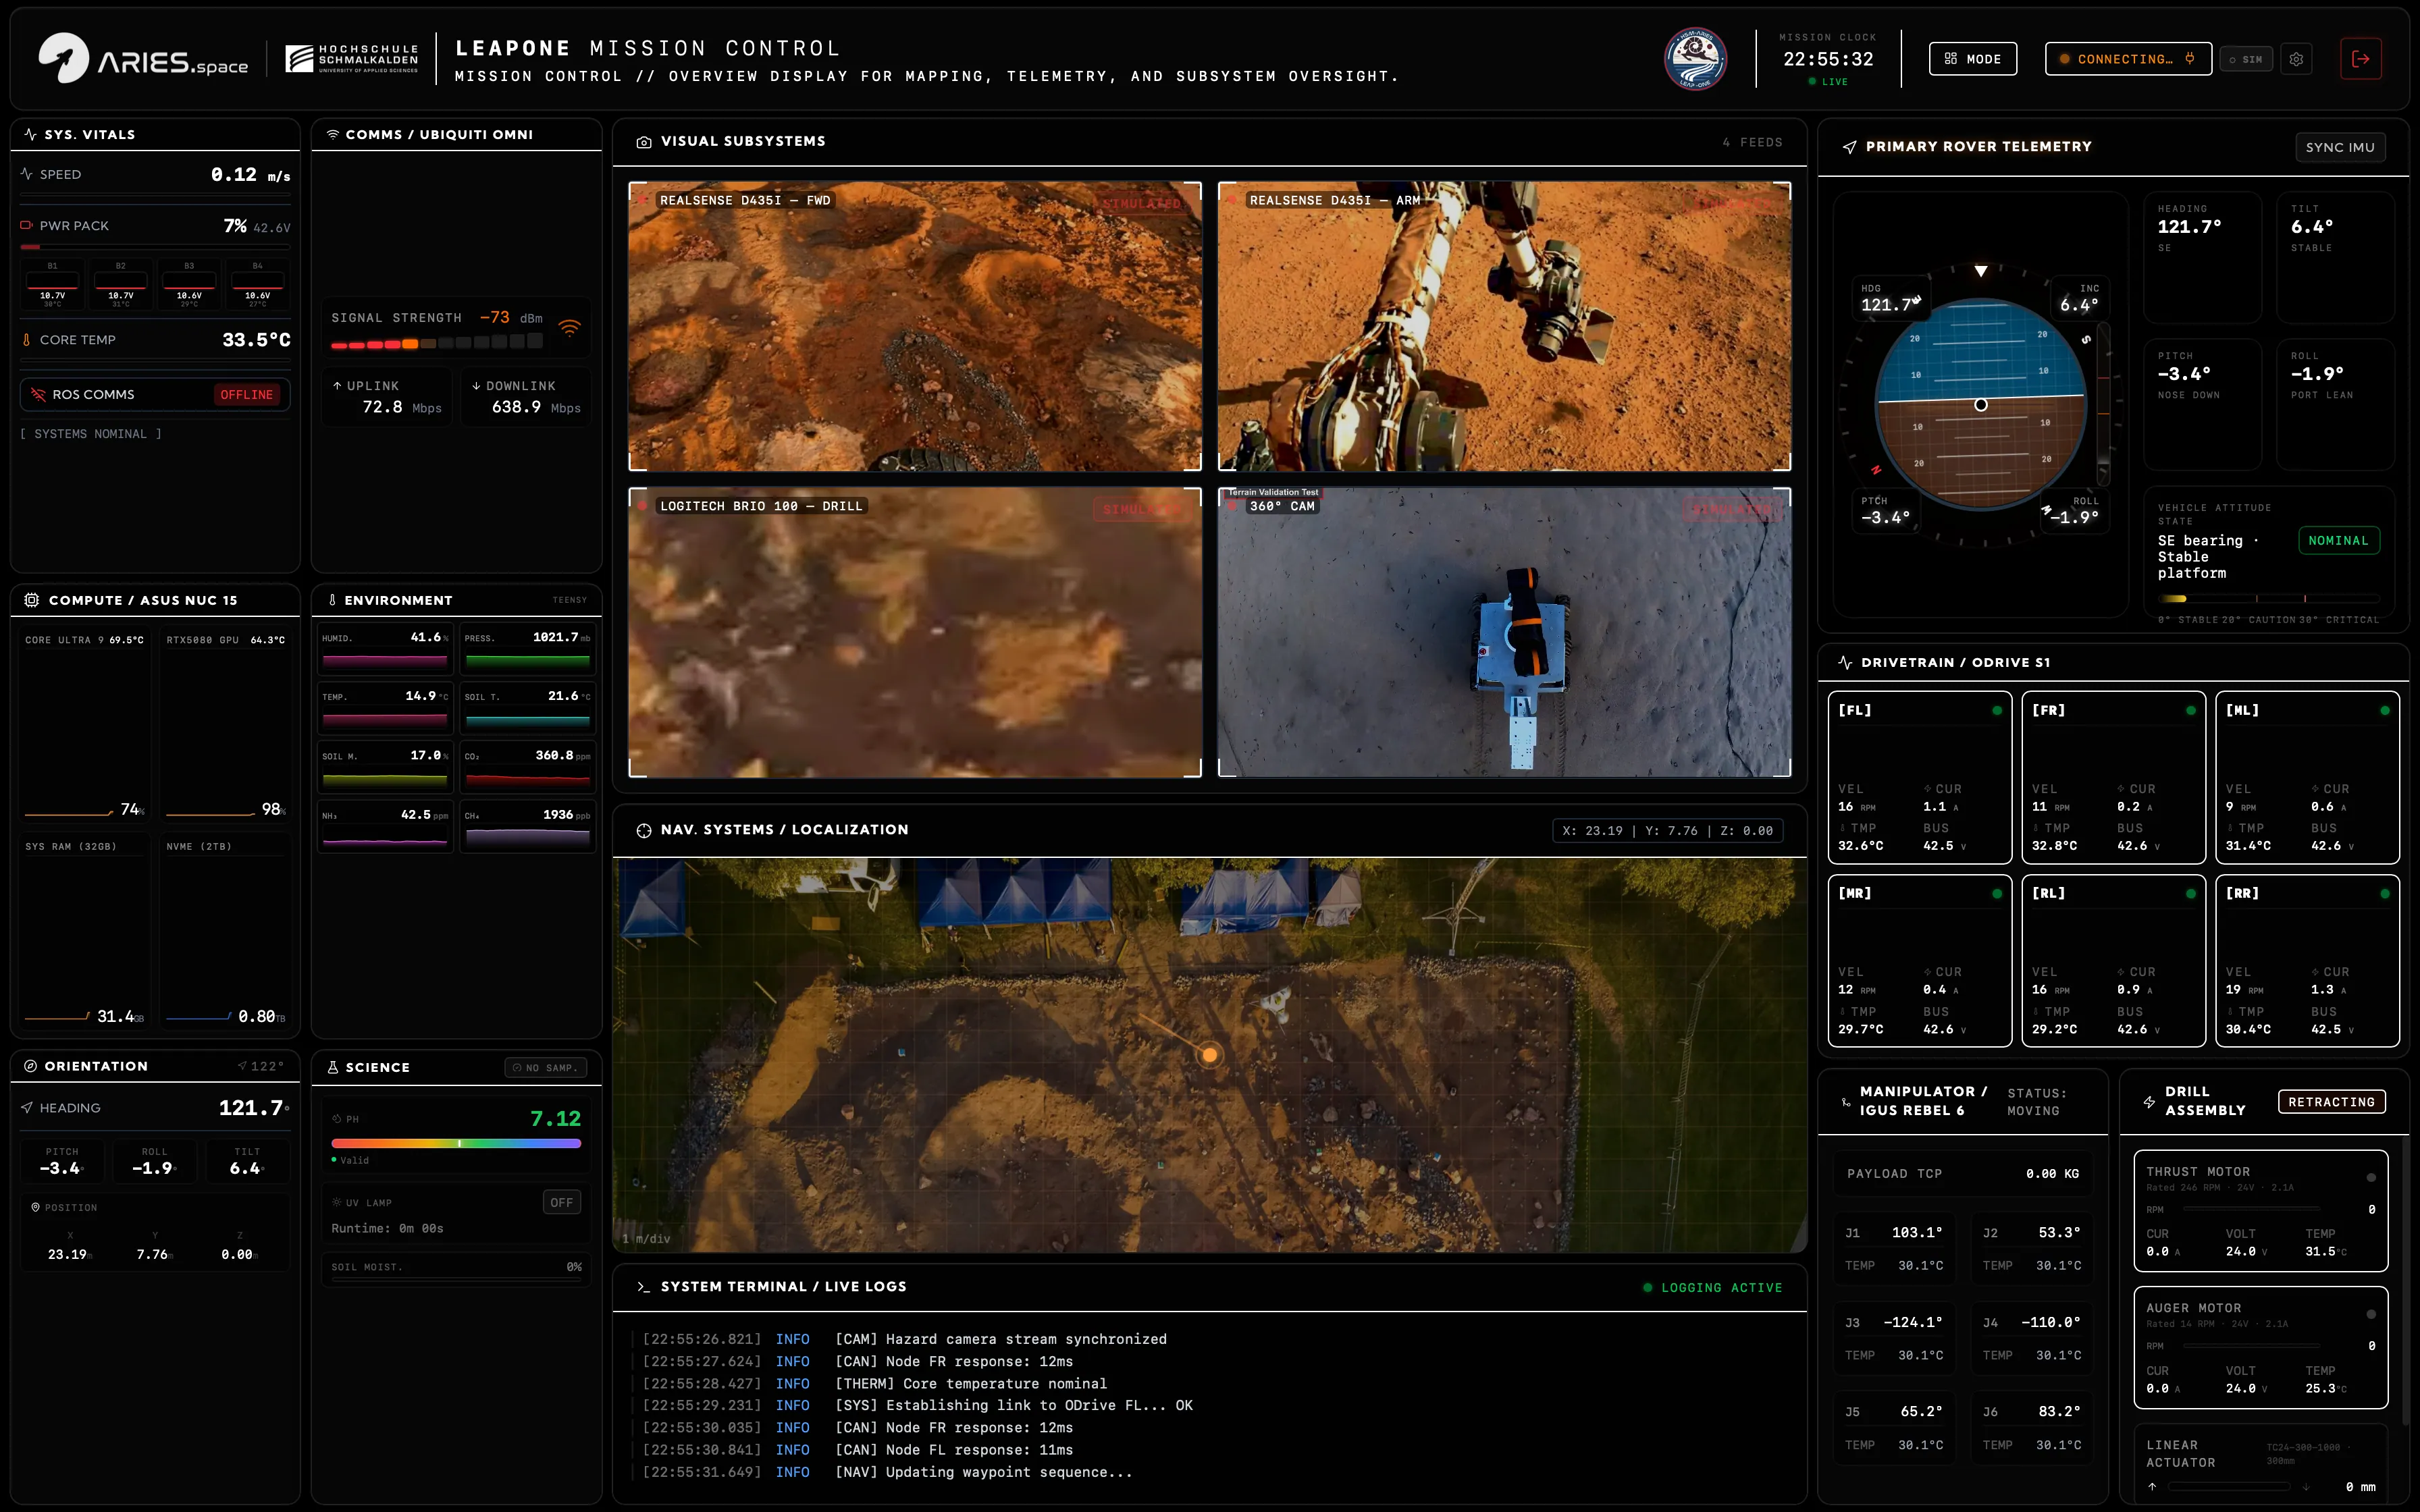This screenshot has width=2420, height=1512.
Task: Click the 'Updating waypoint sequence...' log line
Action: [984, 1472]
